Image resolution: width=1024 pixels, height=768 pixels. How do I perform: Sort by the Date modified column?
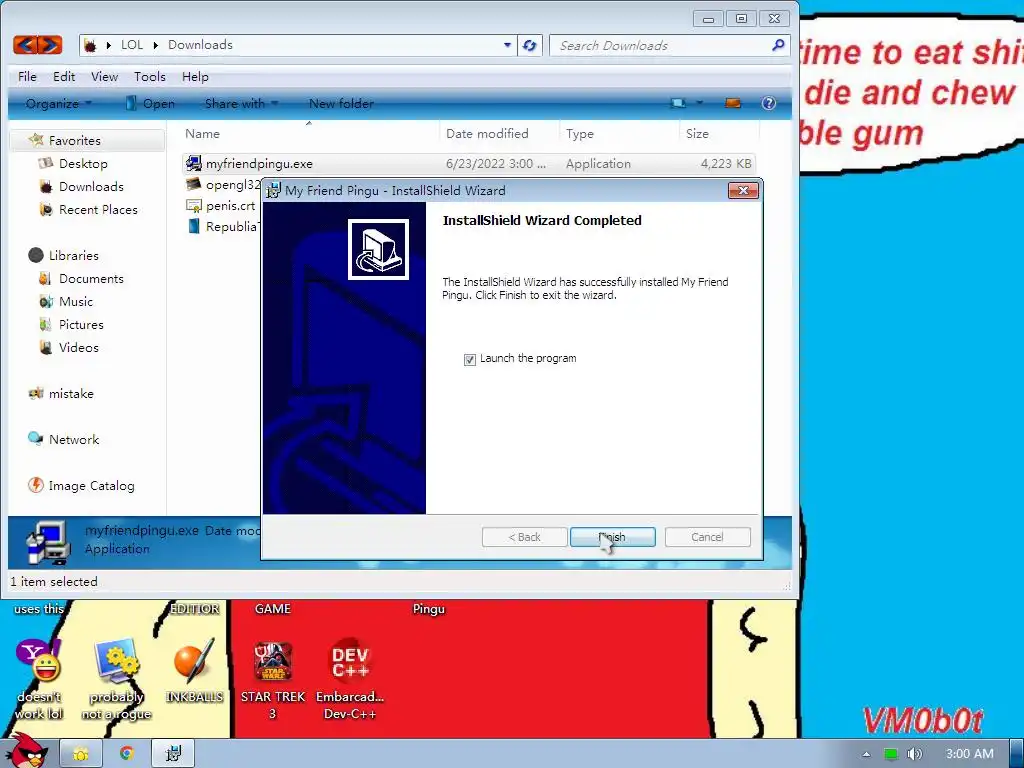[x=499, y=133]
